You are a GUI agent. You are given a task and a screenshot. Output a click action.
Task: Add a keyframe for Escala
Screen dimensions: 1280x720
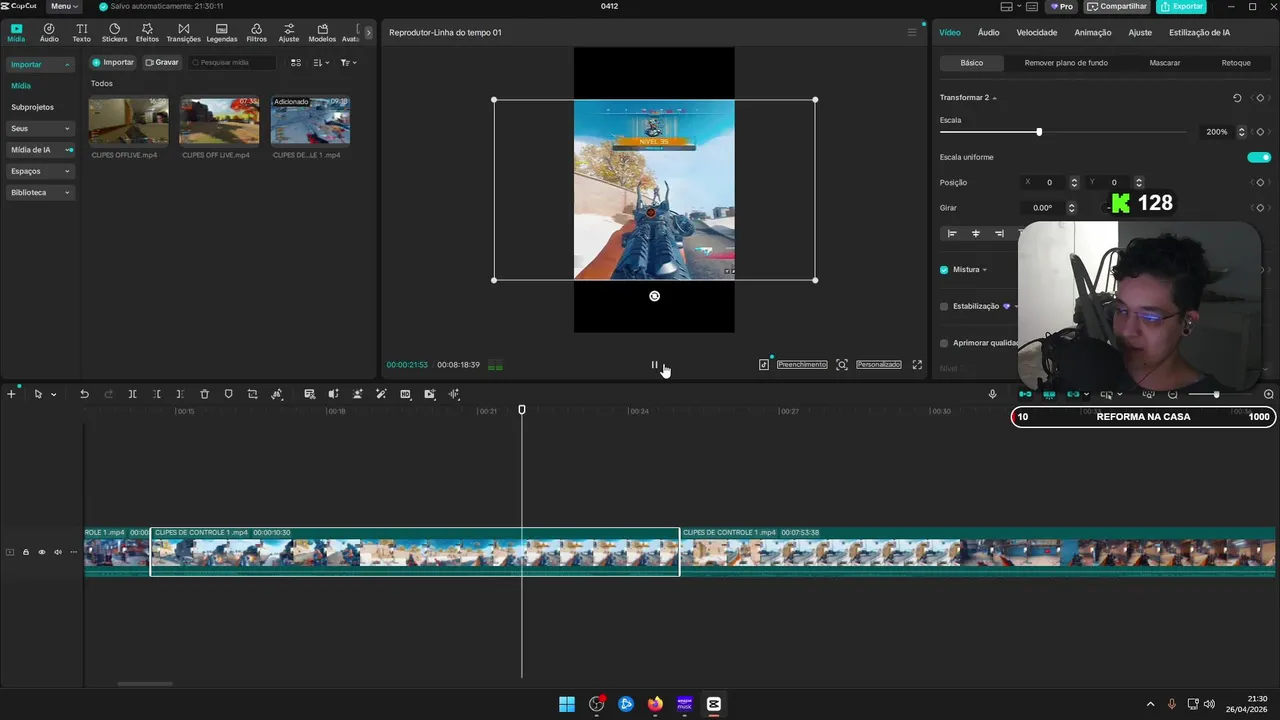tap(1260, 132)
